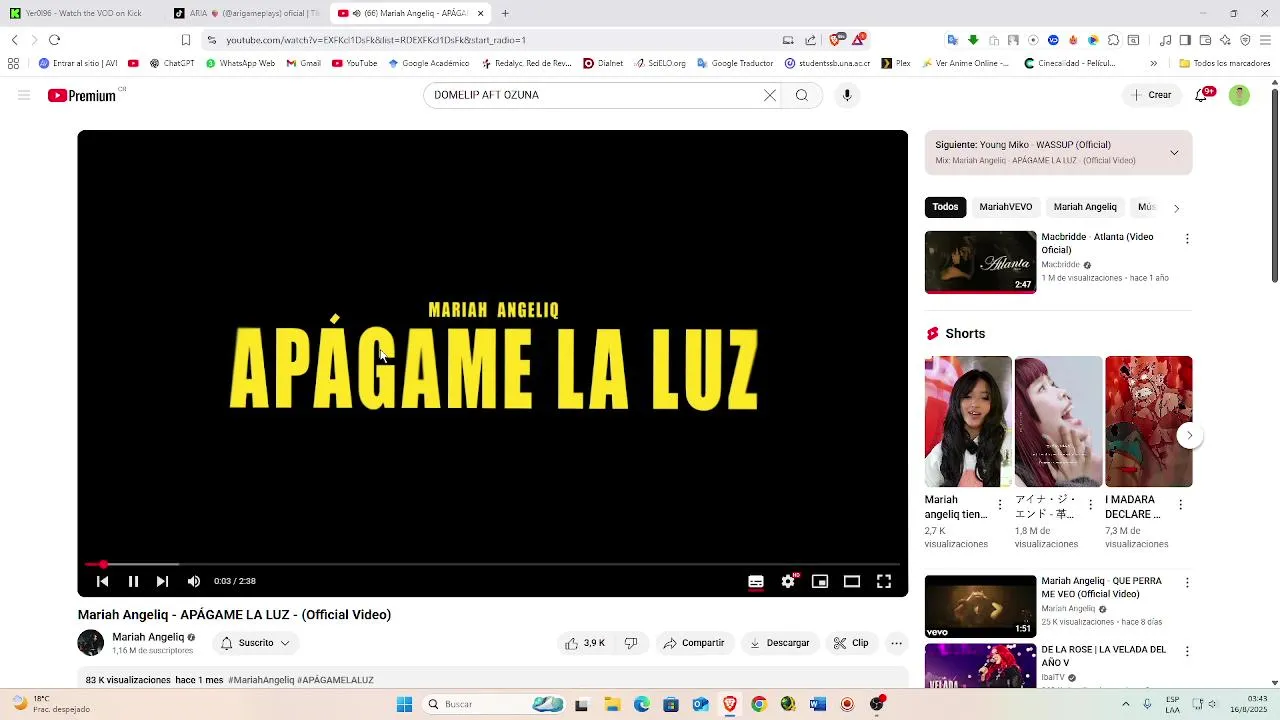This screenshot has height=720, width=1280.
Task: Select the Todos filter chip
Action: [945, 207]
